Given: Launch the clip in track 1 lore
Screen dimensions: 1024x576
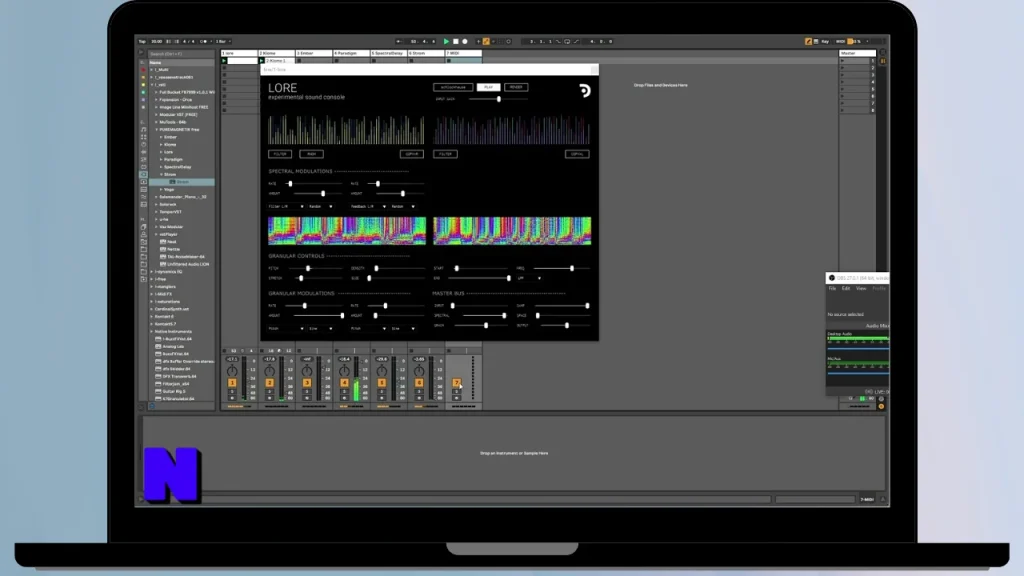Looking at the screenshot, I should click(x=224, y=61).
